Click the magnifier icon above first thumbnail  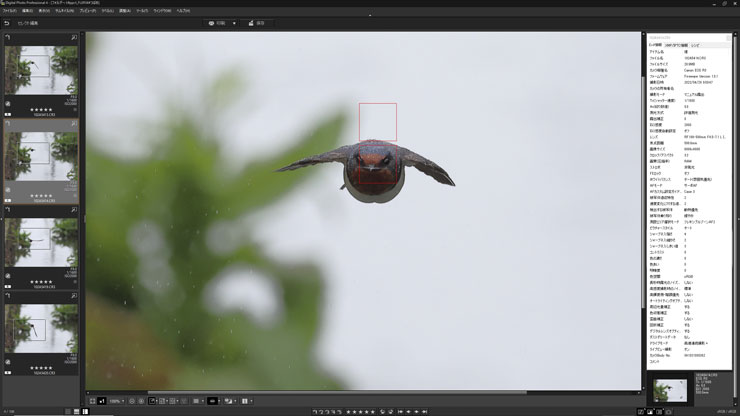click(74, 37)
